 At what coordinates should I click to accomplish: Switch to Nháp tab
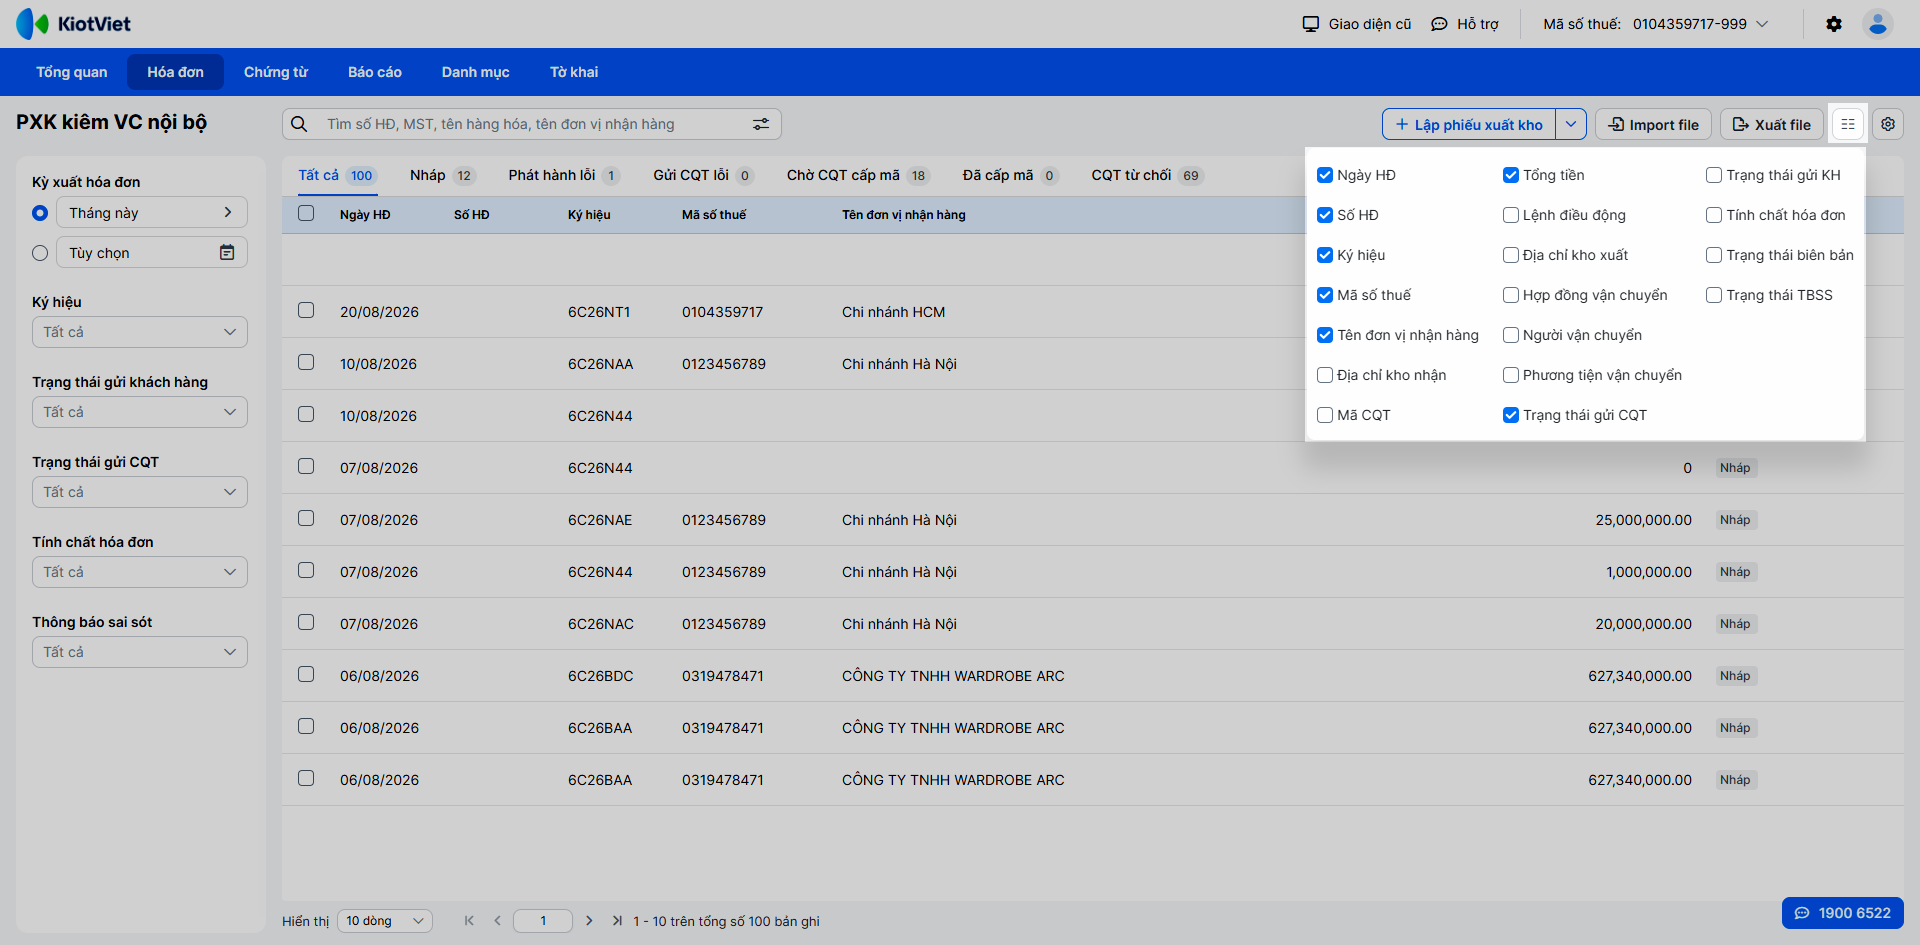(x=443, y=175)
